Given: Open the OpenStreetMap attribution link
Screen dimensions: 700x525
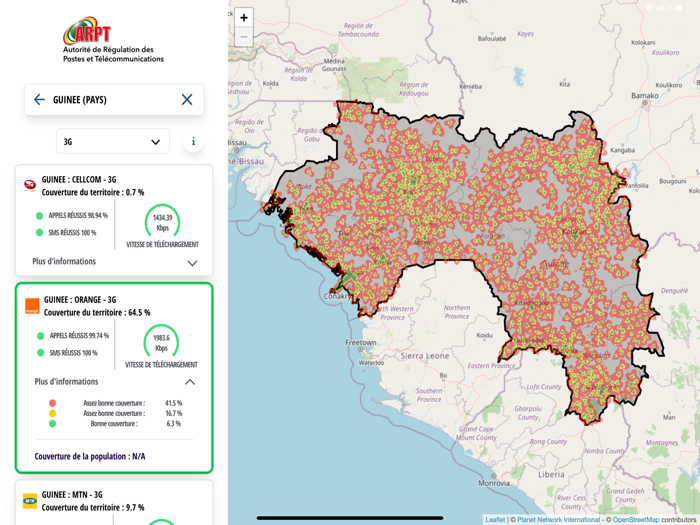Looking at the screenshot, I should point(635,520).
